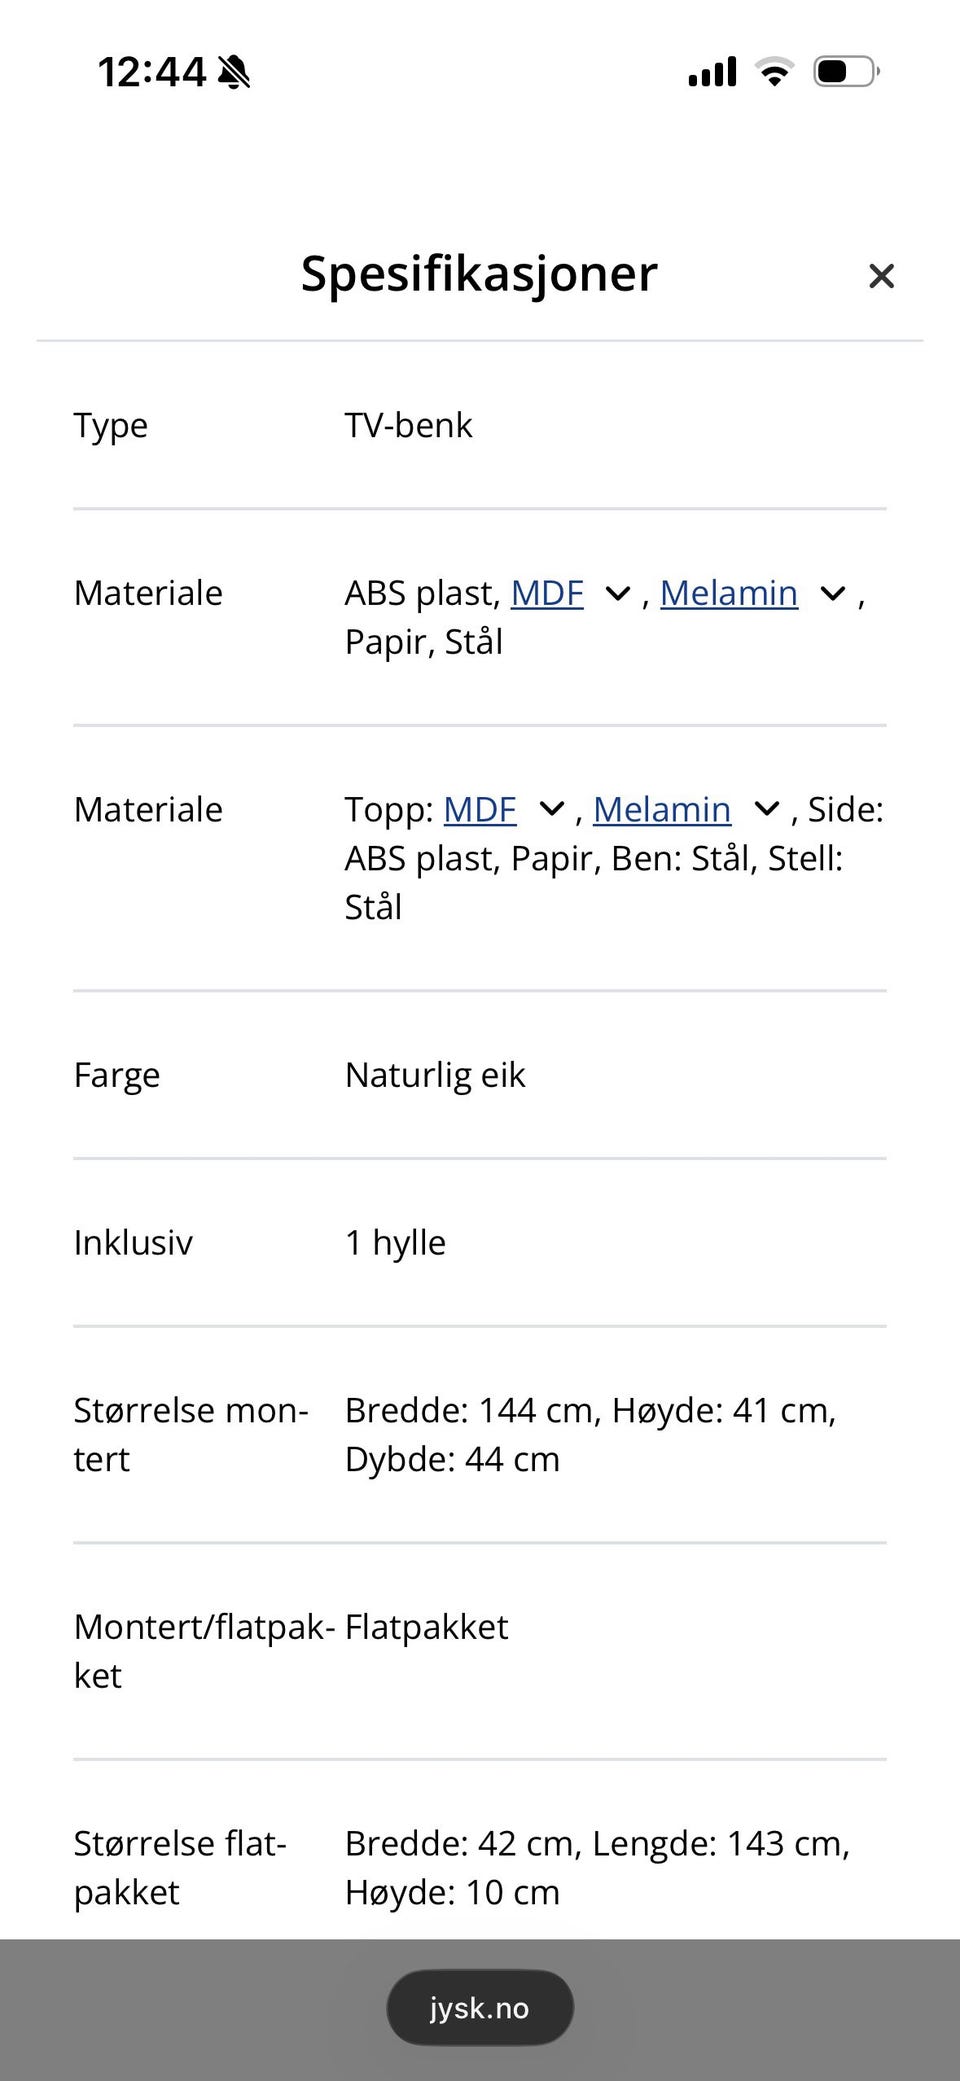This screenshot has width=960, height=2081.
Task: Tap the jysk.no address pill button
Action: click(x=479, y=2008)
